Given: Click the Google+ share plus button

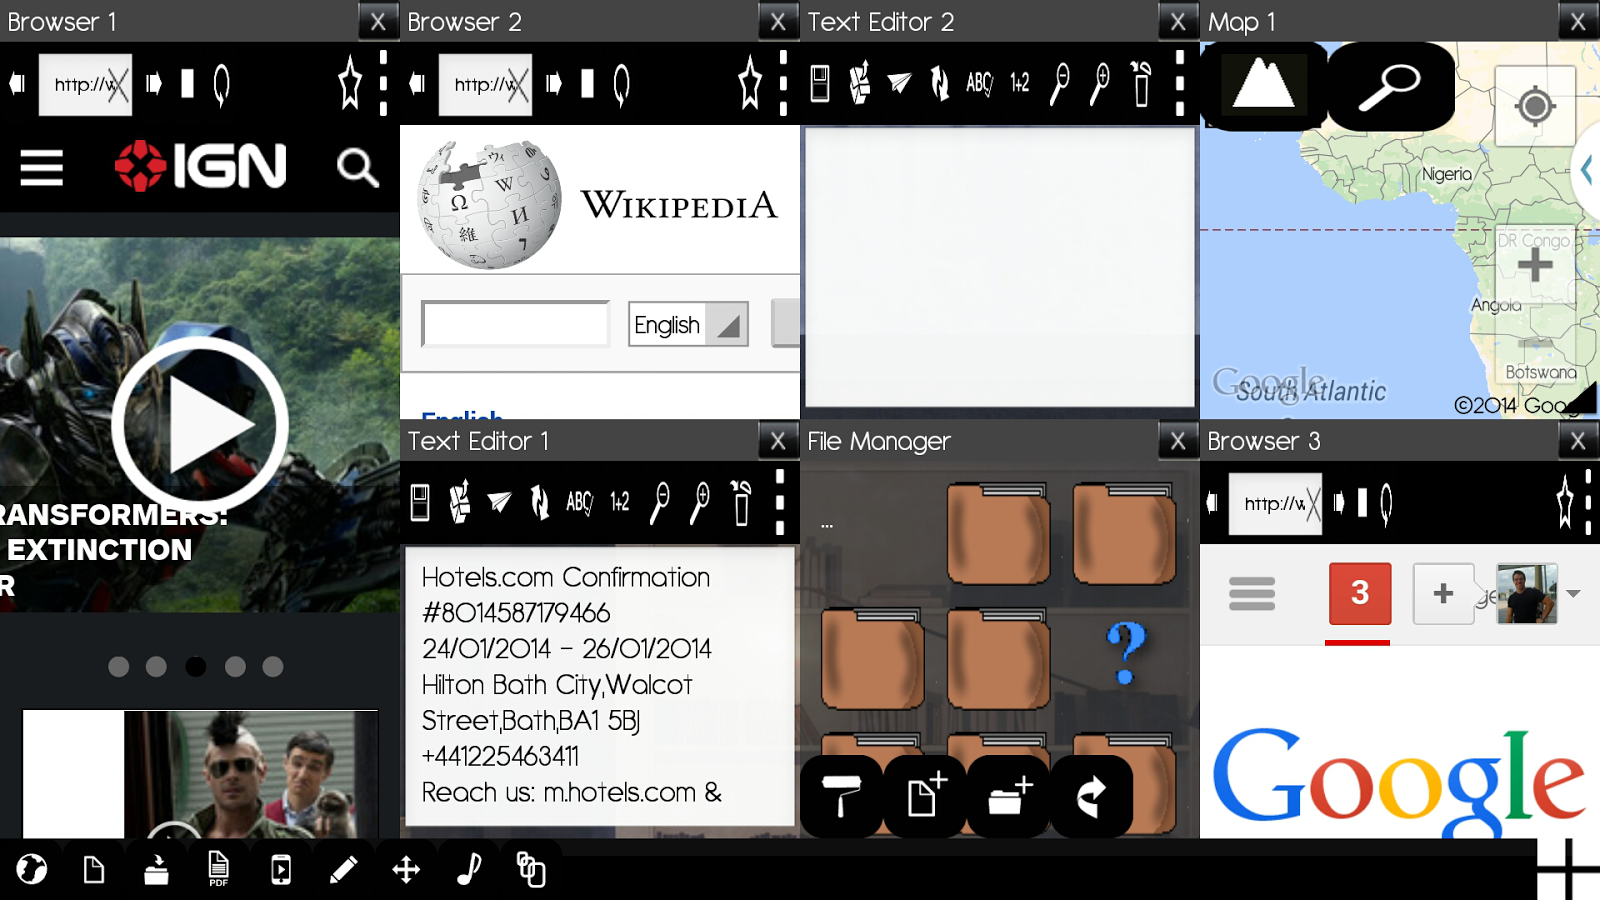Looking at the screenshot, I should tap(1443, 593).
